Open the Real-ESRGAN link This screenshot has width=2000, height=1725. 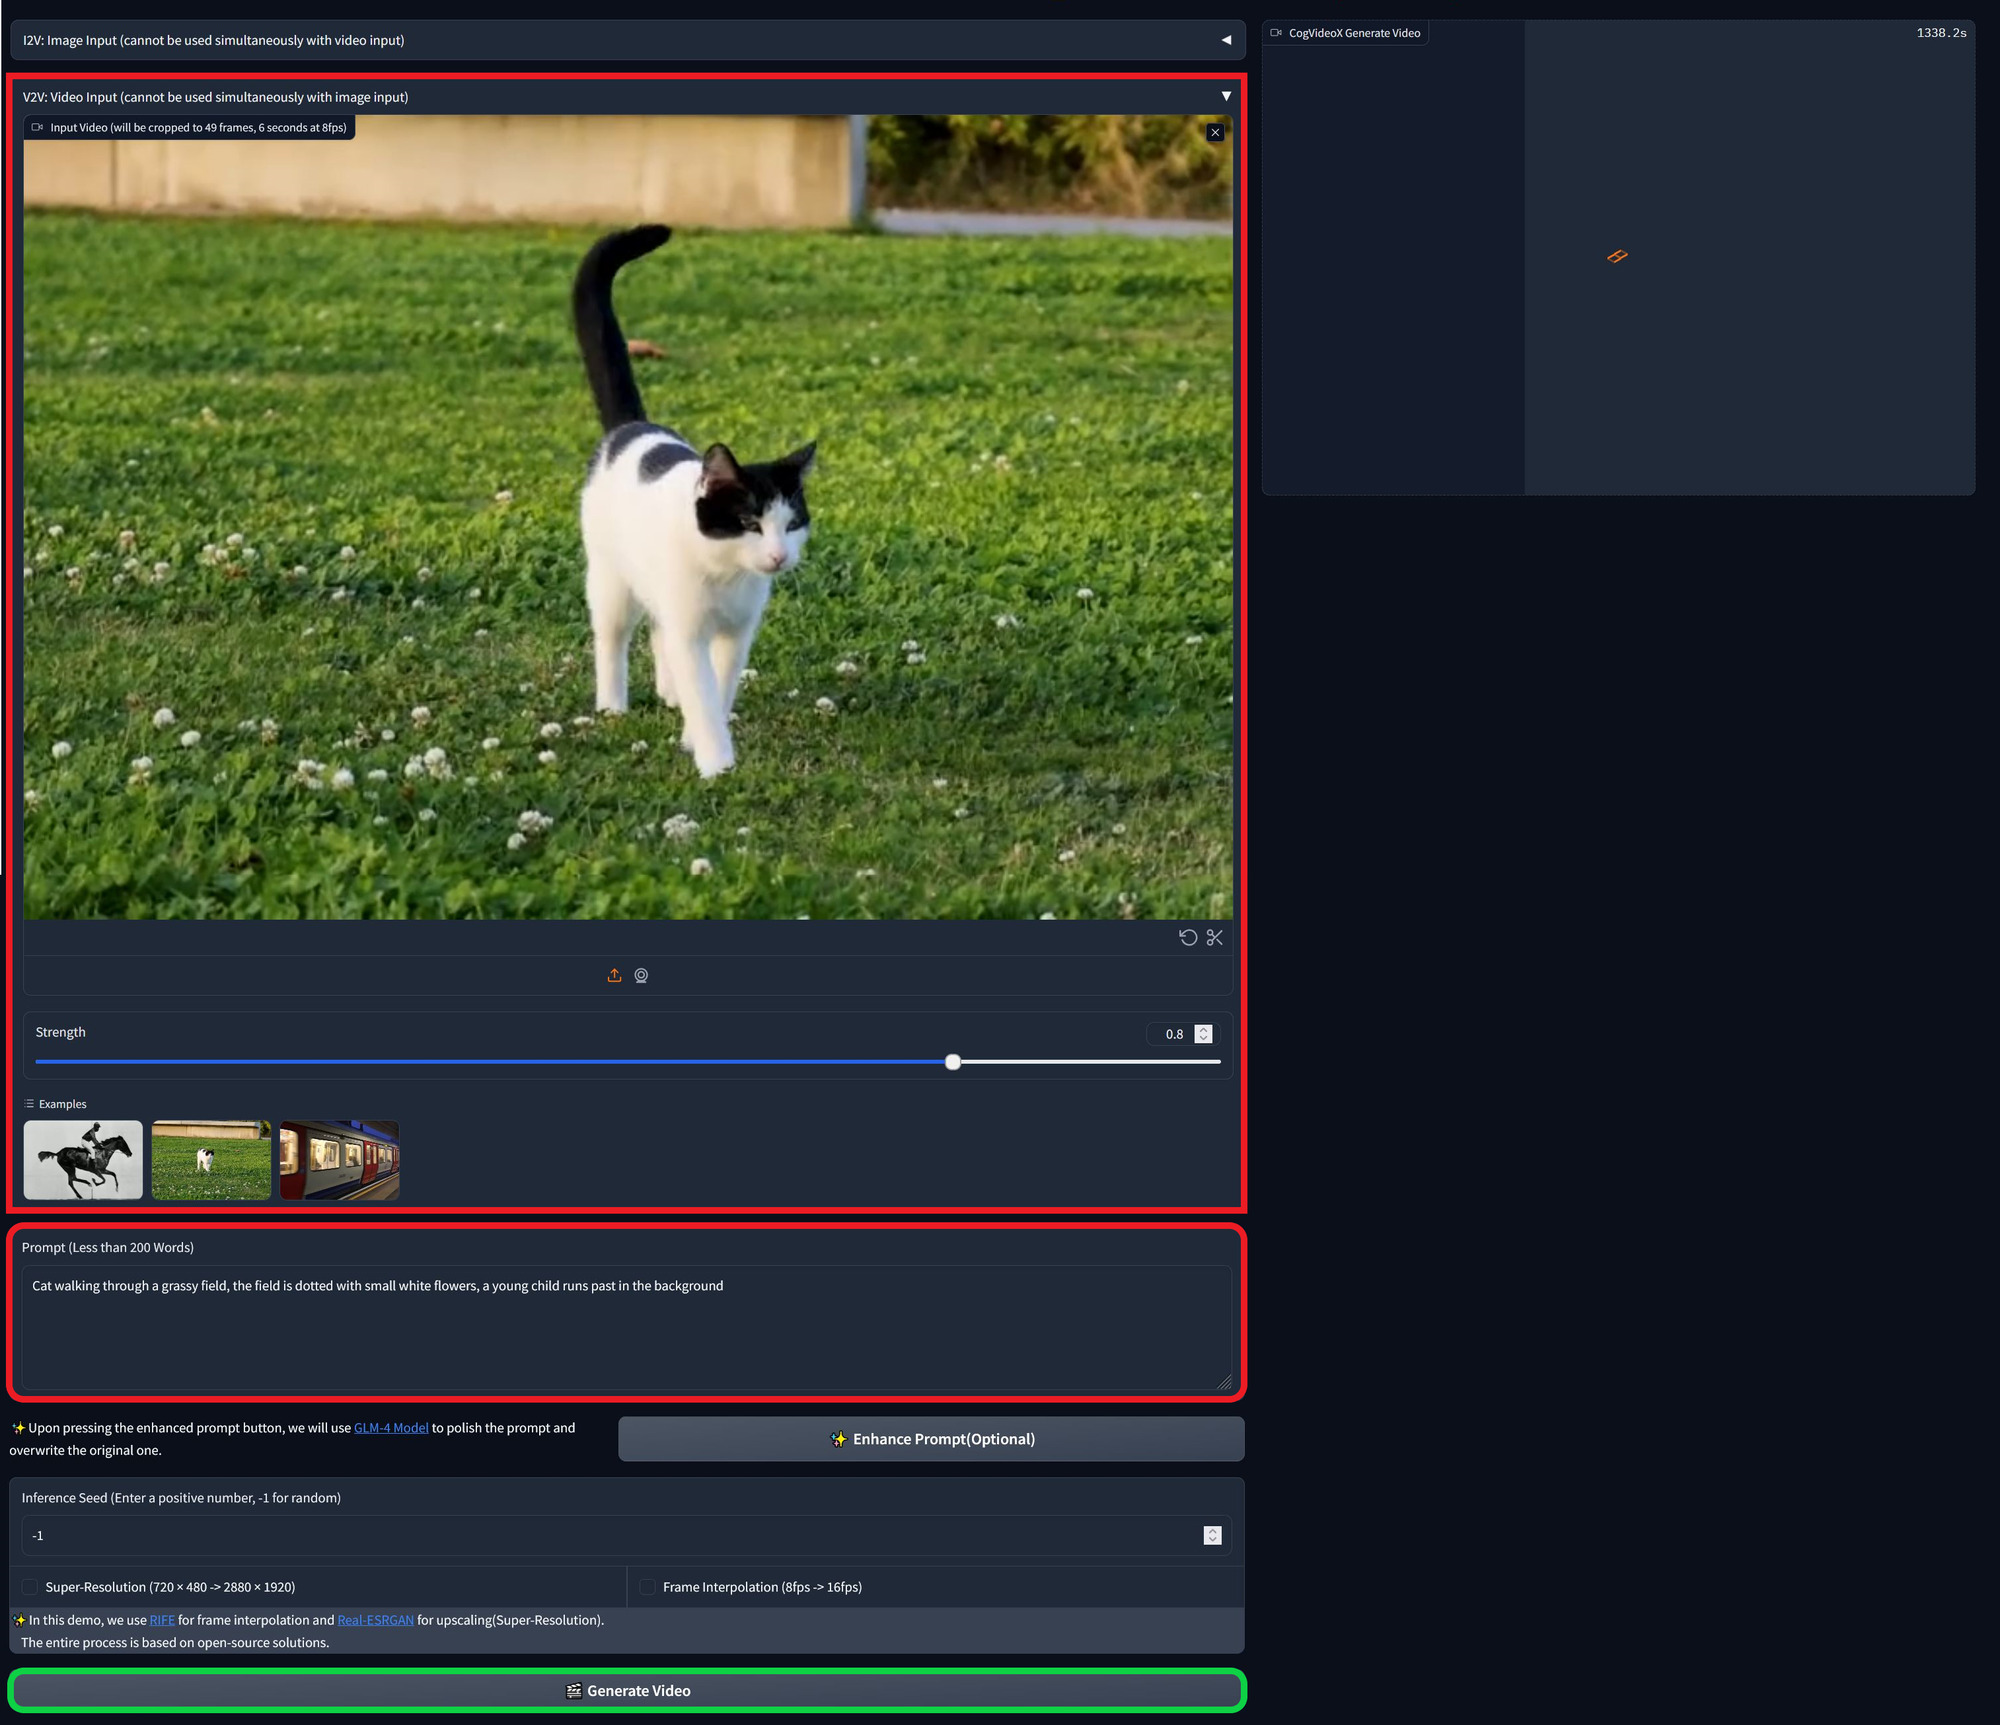375,1619
